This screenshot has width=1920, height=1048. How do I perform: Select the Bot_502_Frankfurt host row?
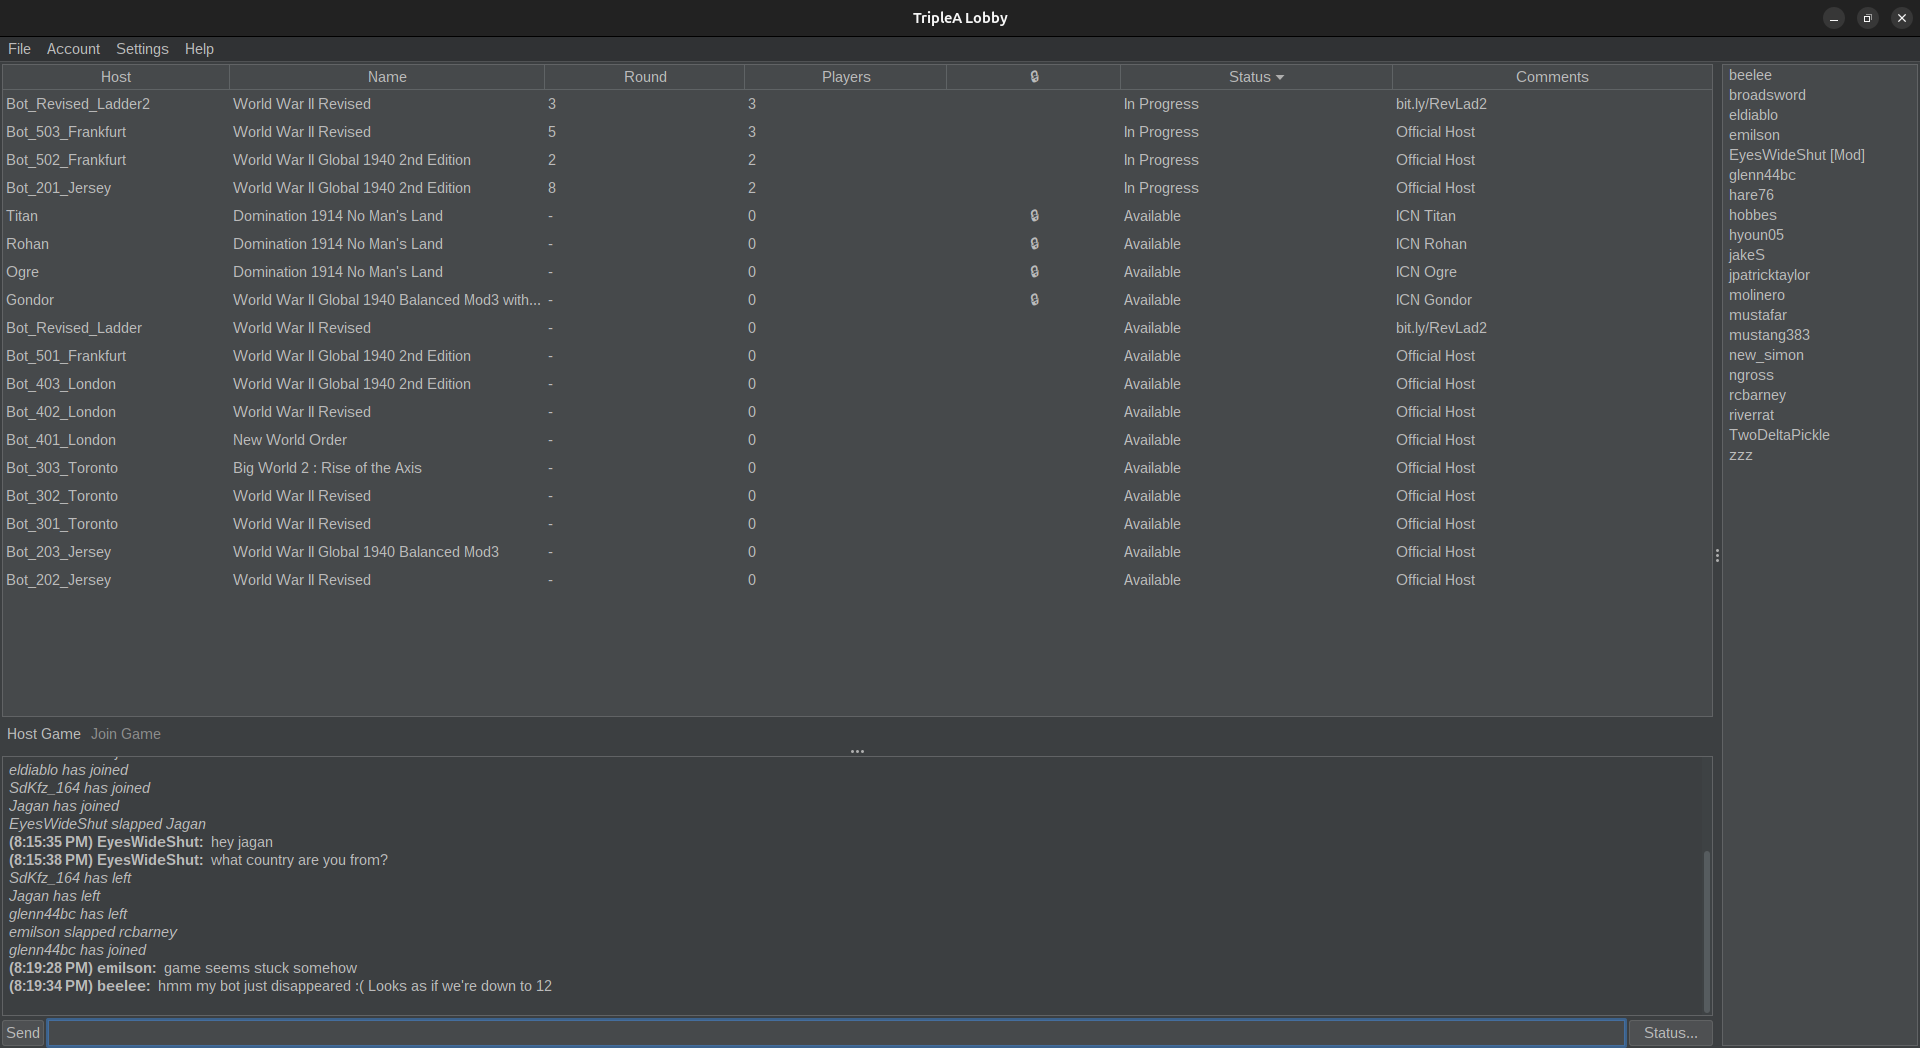(x=857, y=160)
